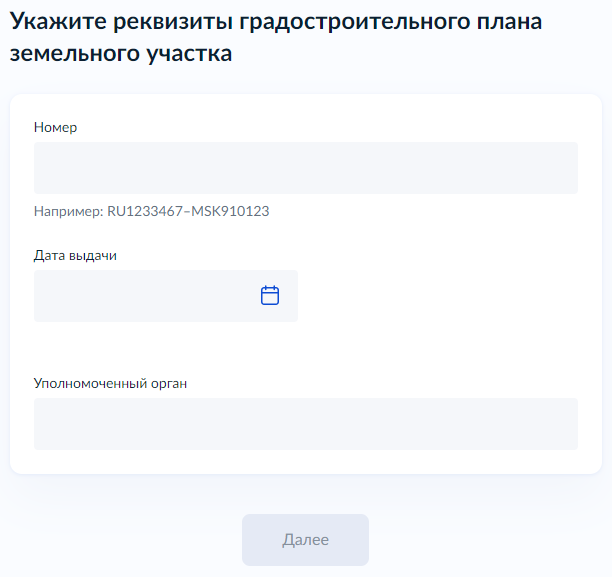
Task: Focus the Номер input field
Action: point(306,168)
